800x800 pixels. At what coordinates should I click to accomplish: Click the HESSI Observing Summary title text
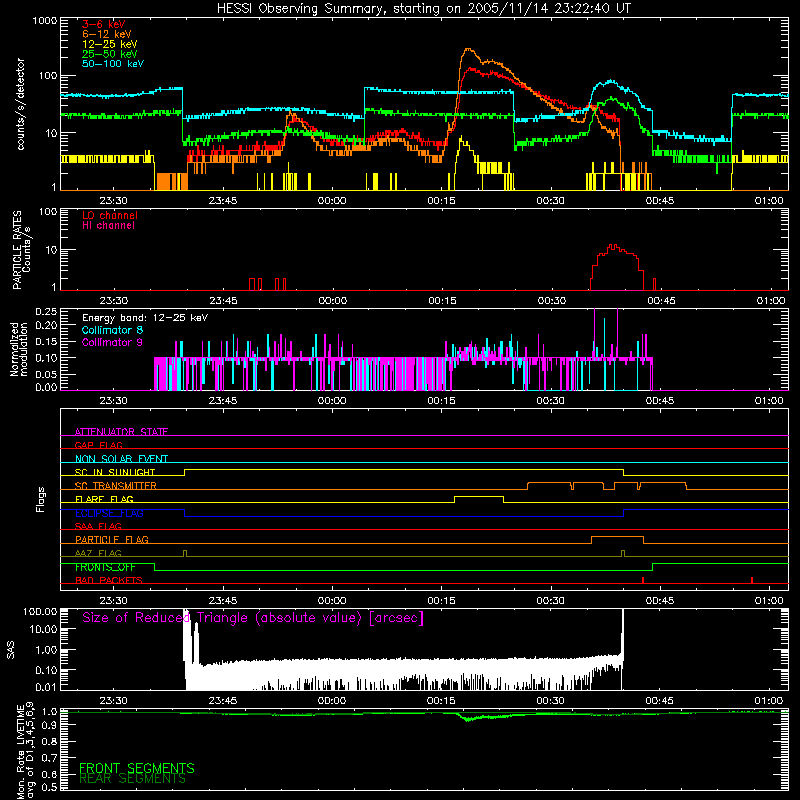(423, 9)
